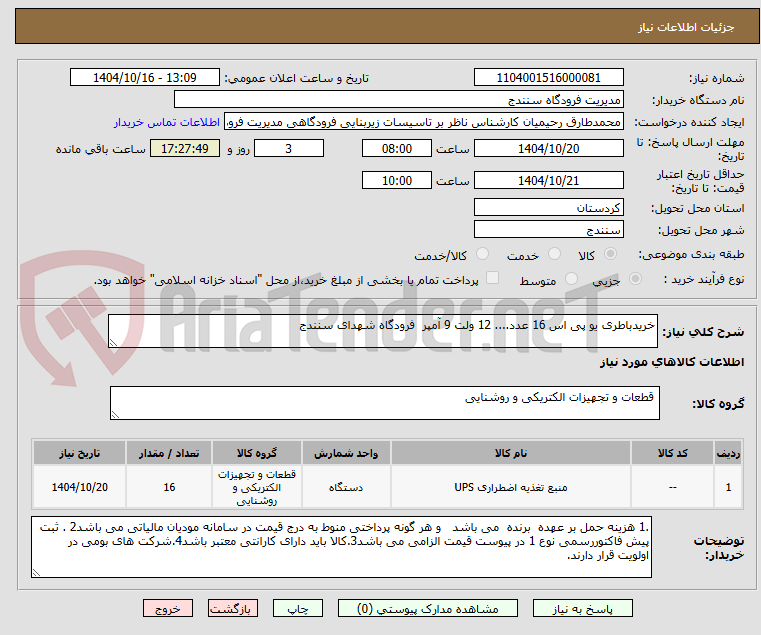Click the resize handle of شرح کلی نیاز box

tap(113, 343)
